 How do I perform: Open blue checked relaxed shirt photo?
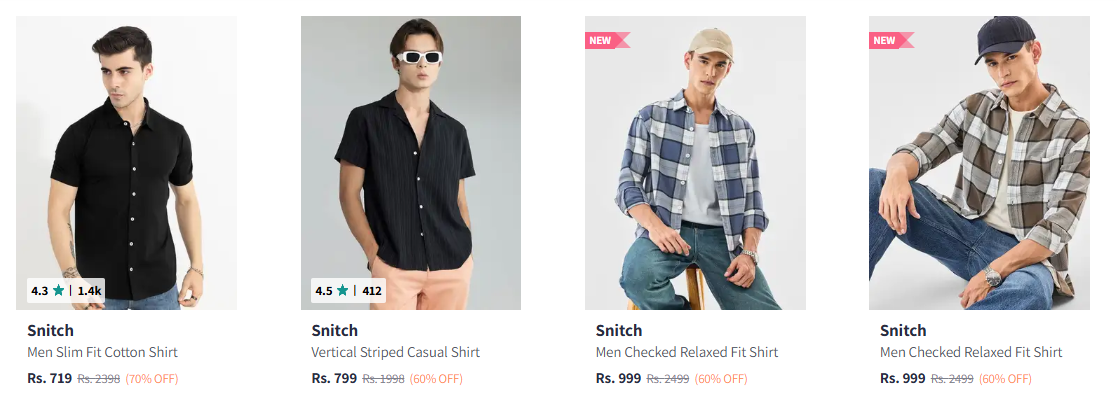(695, 170)
